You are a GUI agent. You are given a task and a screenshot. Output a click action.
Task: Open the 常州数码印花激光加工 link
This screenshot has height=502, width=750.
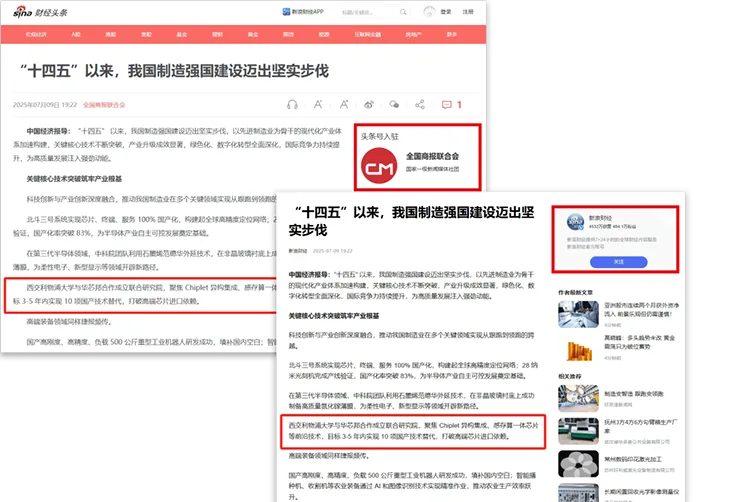point(632,459)
